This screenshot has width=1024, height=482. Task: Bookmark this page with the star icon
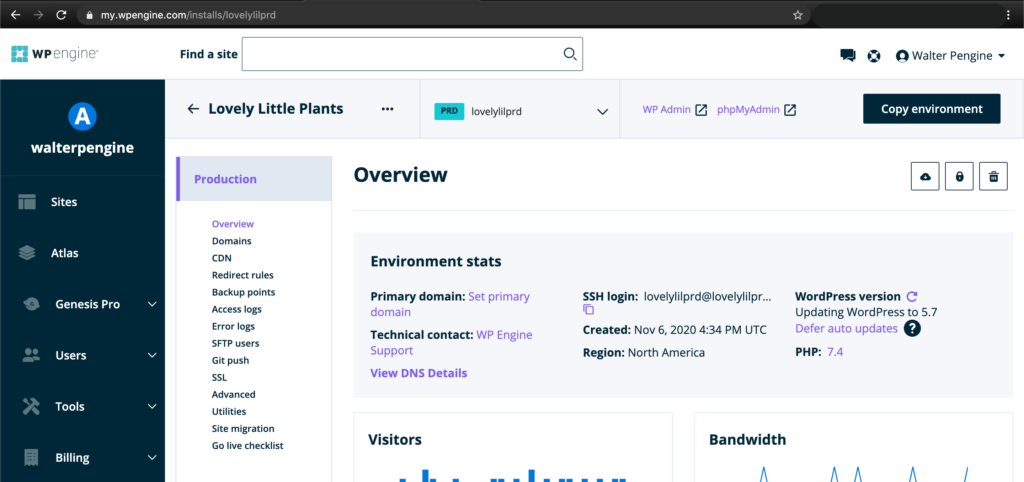point(797,14)
